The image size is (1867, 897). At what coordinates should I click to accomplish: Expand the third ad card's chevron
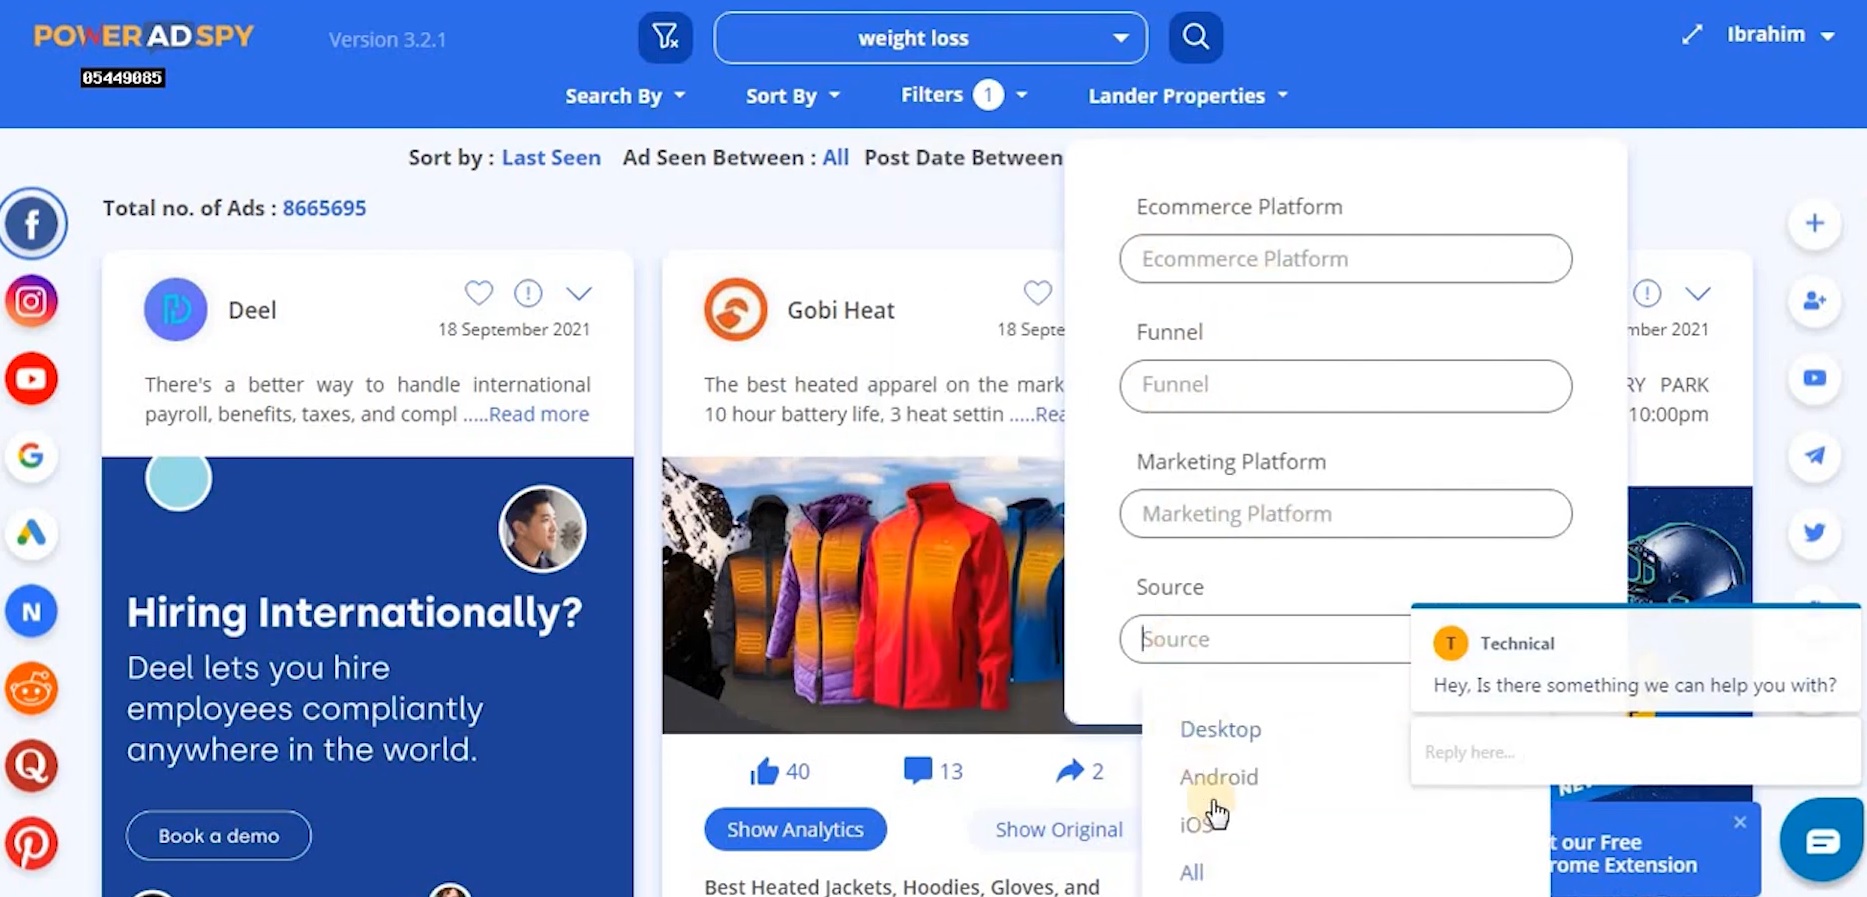pos(1698,293)
